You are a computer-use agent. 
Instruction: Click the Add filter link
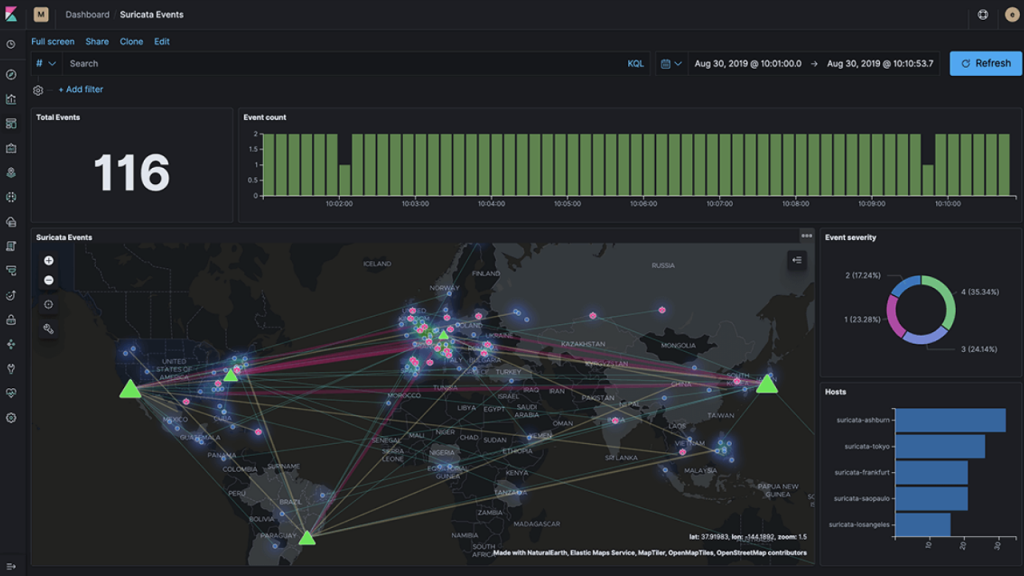[x=81, y=89]
